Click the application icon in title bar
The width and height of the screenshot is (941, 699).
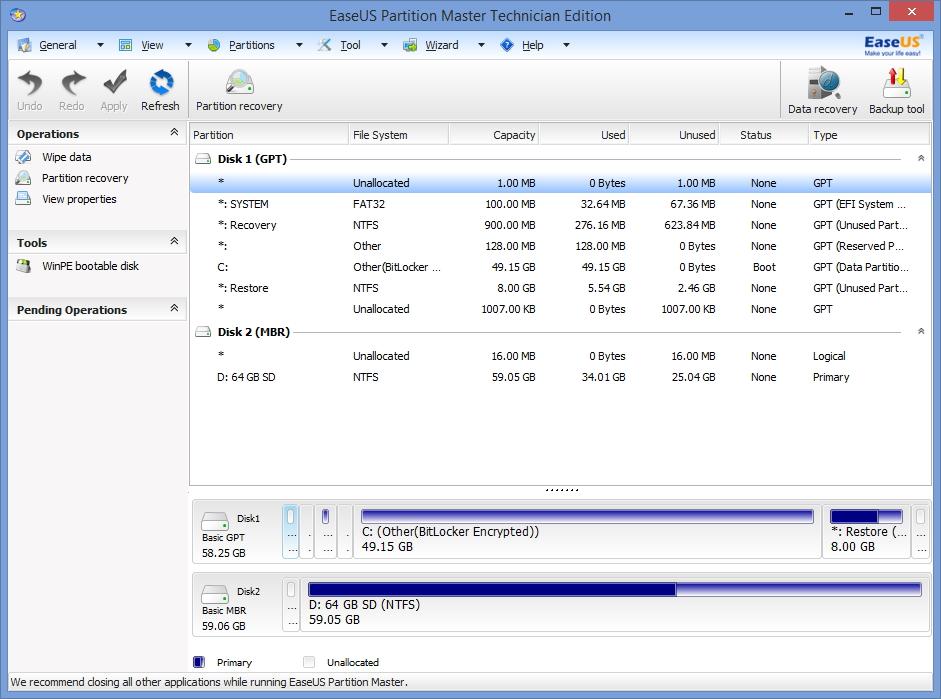18,15
